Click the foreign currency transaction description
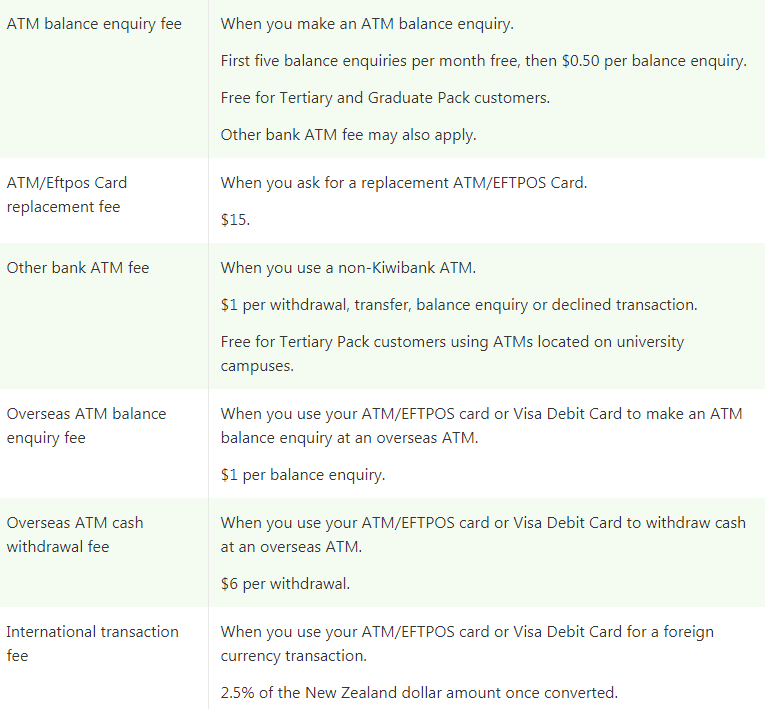Screen dimensions: 765x709 click(x=467, y=644)
